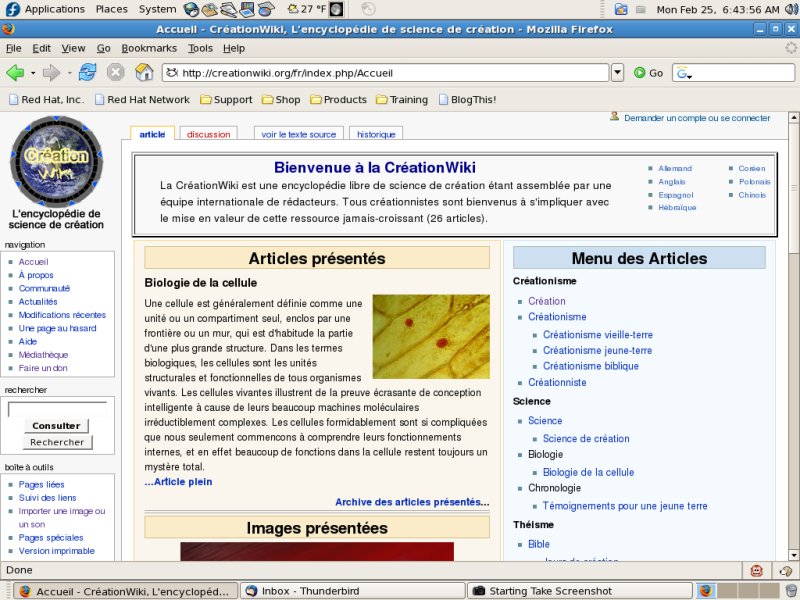Go to Home via house icon
This screenshot has width=800, height=600.
coord(144,72)
